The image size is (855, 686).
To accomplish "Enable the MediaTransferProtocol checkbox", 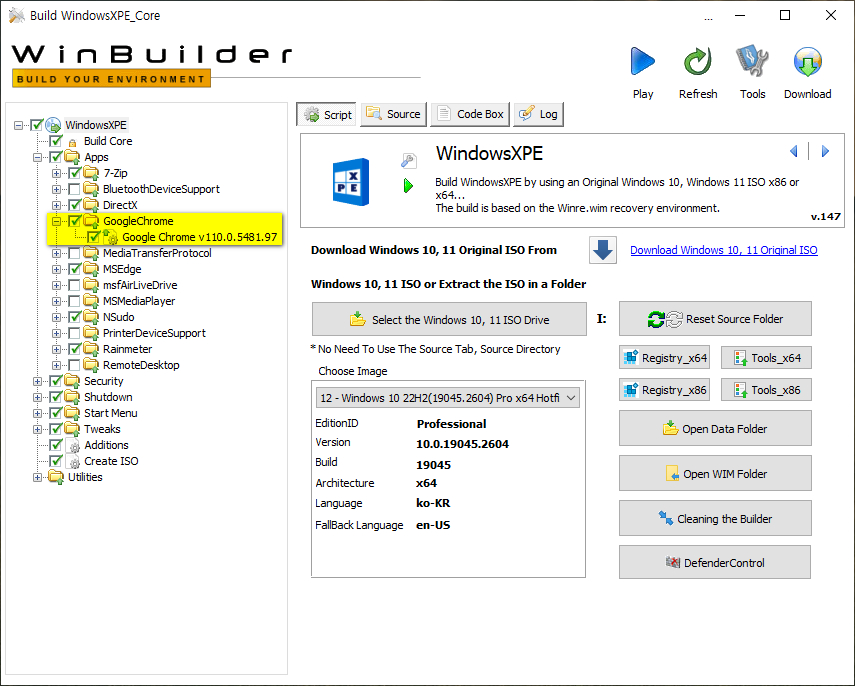I will click(x=75, y=253).
